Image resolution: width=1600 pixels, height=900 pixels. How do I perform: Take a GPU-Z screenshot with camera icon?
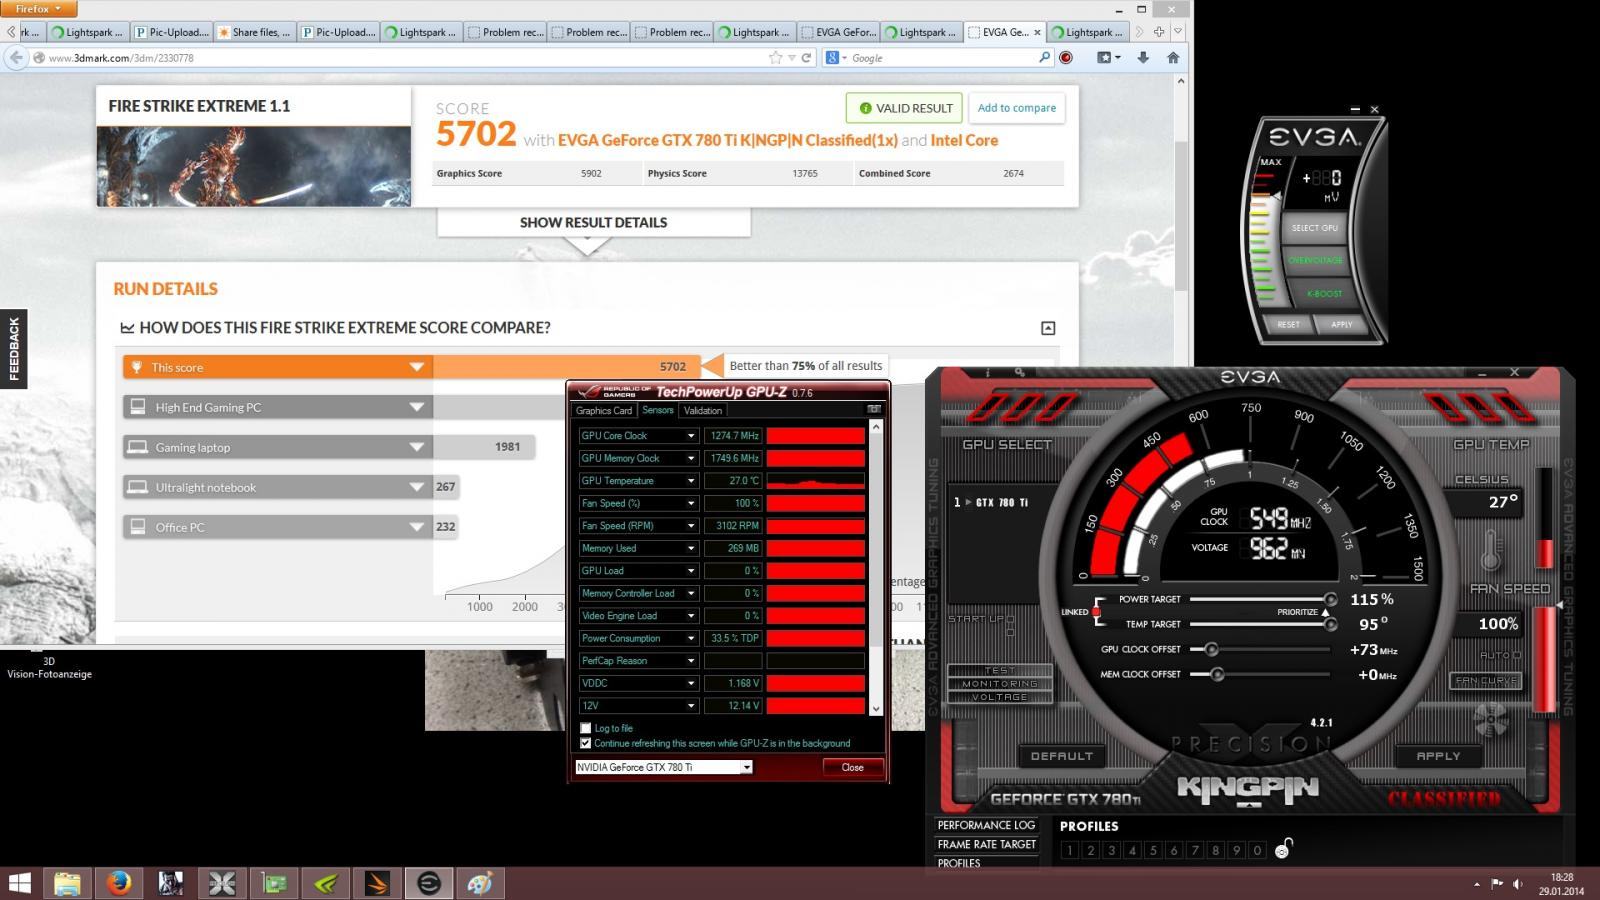[874, 409]
